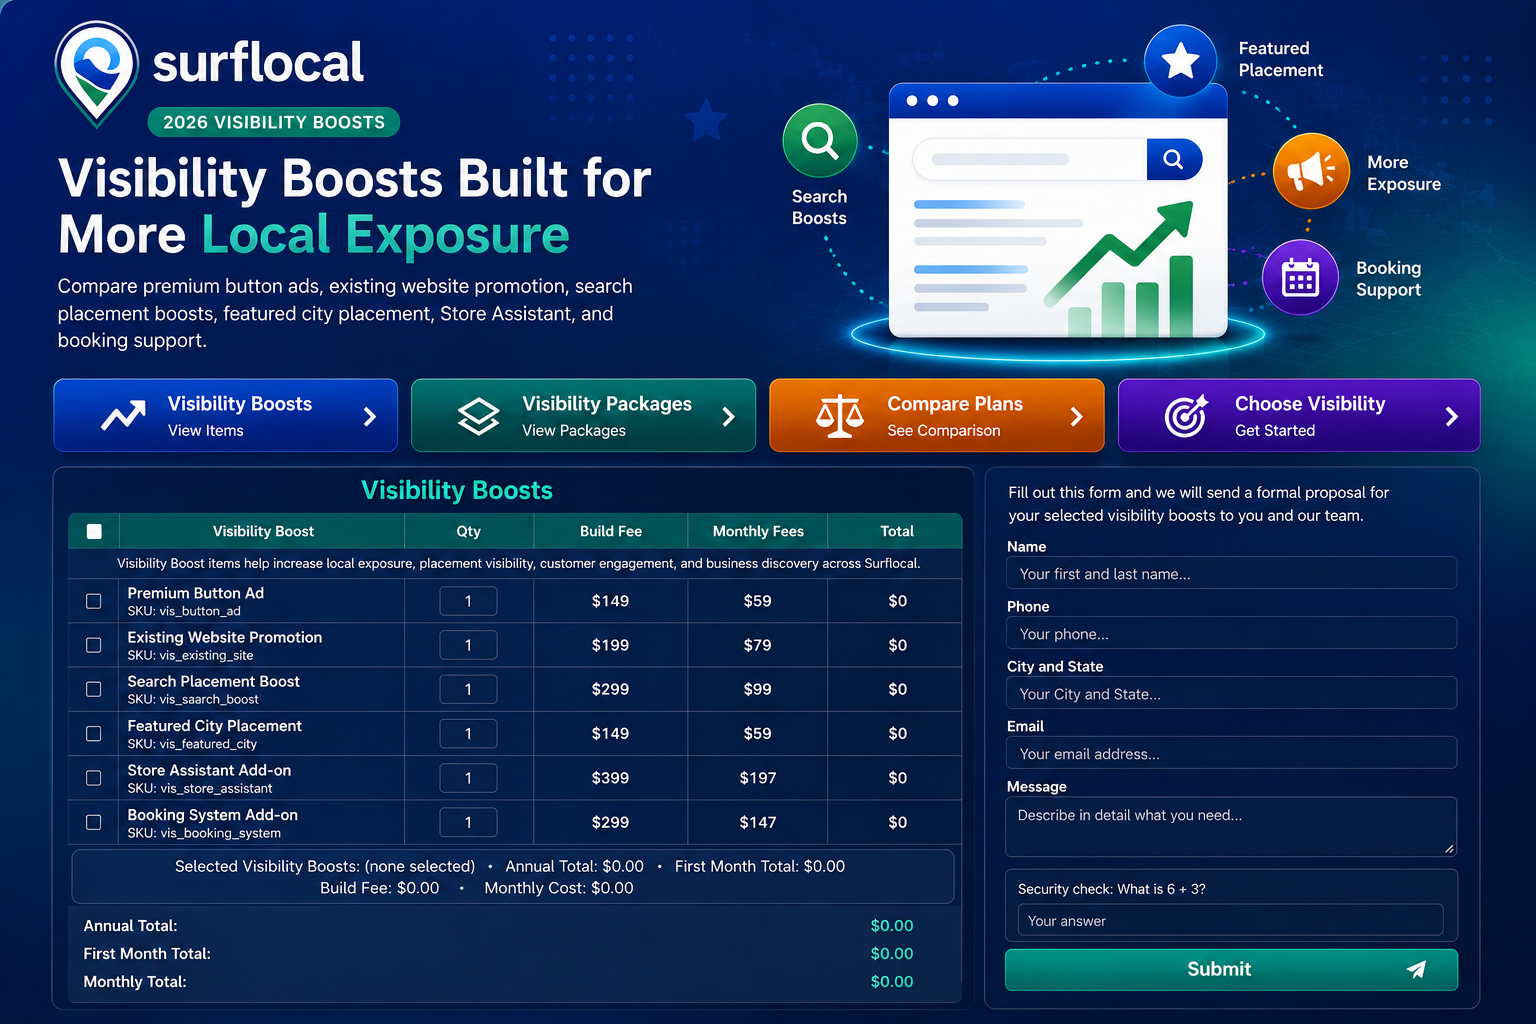This screenshot has height=1024, width=1536.
Task: Click the Phone input field
Action: [x=1231, y=633]
